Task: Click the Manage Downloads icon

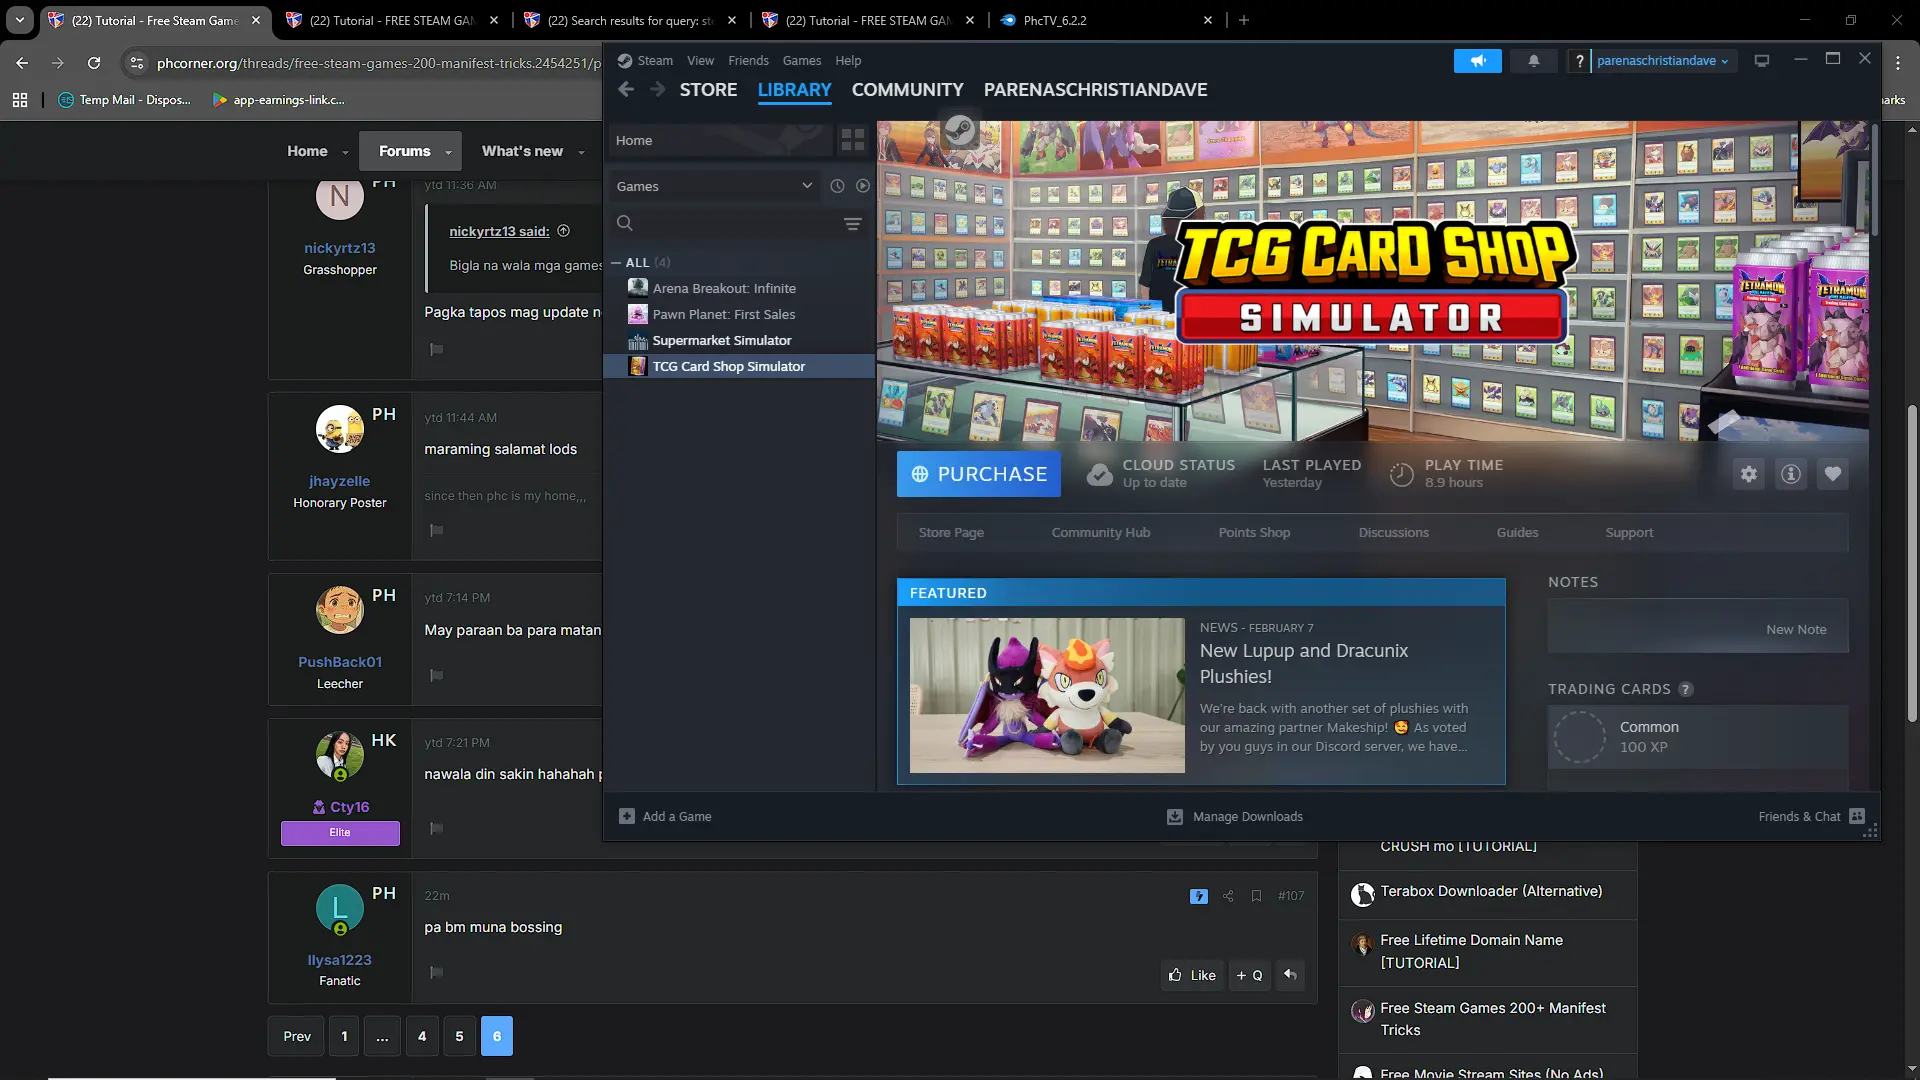Action: click(1175, 817)
